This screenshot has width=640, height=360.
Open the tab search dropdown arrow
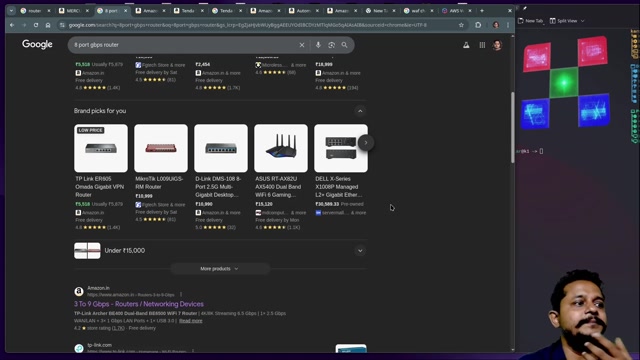pyautogui.click(x=11, y=11)
